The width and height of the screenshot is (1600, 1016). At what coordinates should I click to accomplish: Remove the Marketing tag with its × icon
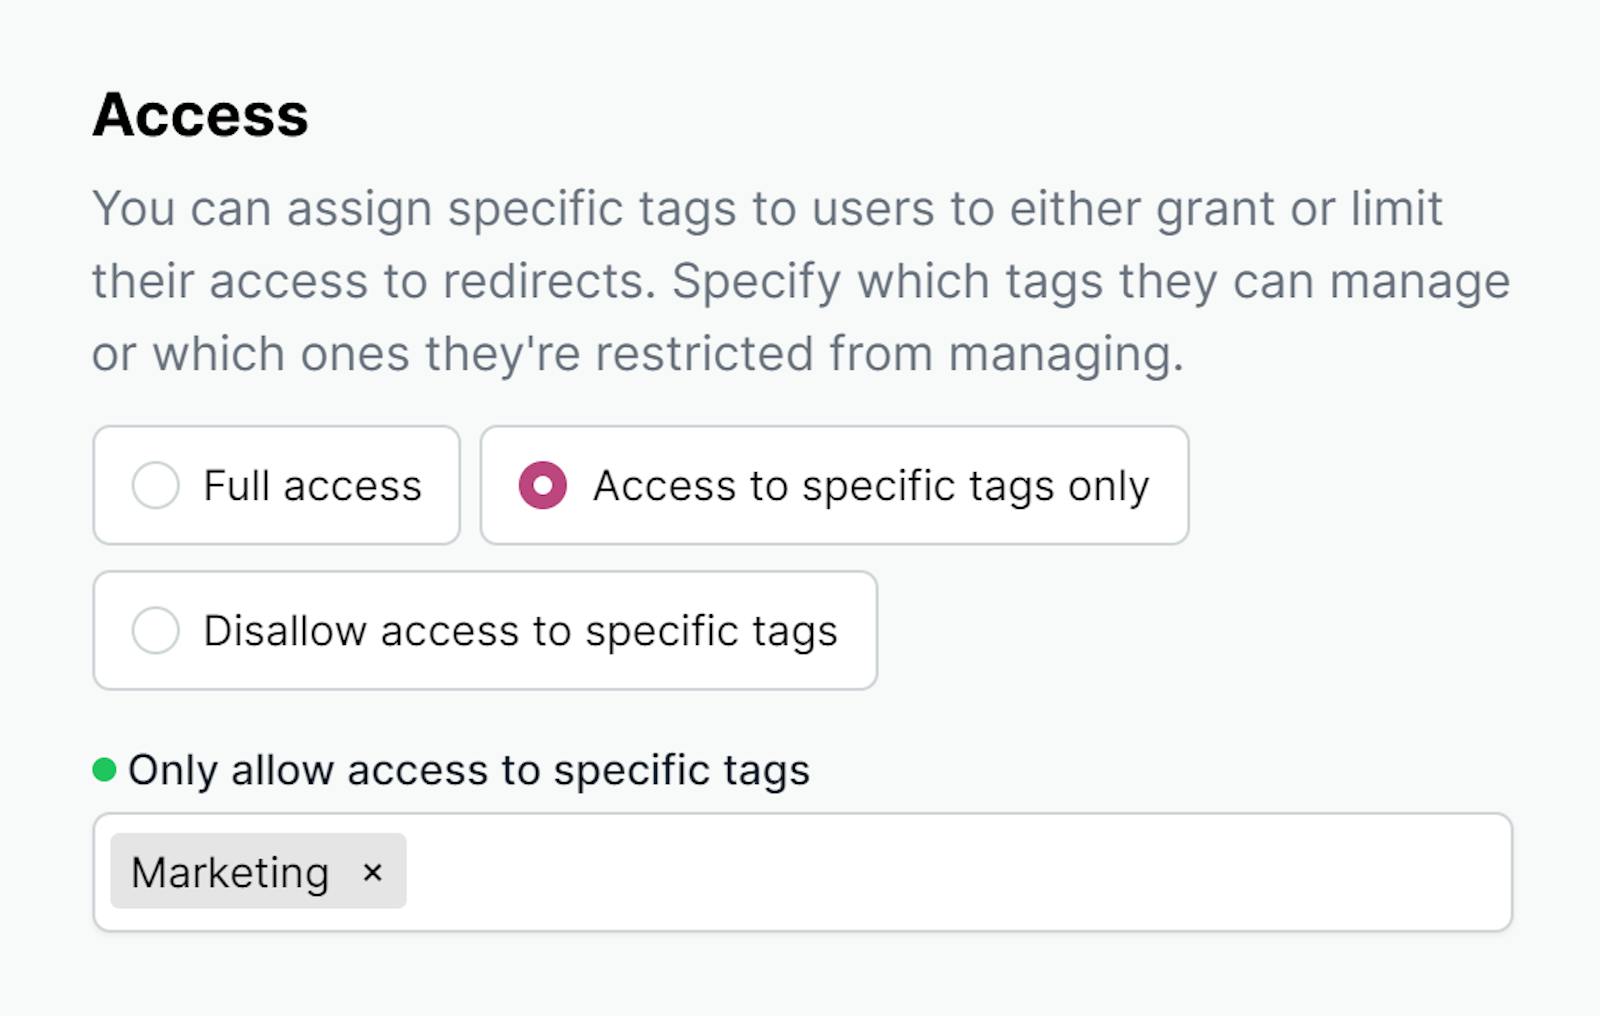pos(373,872)
